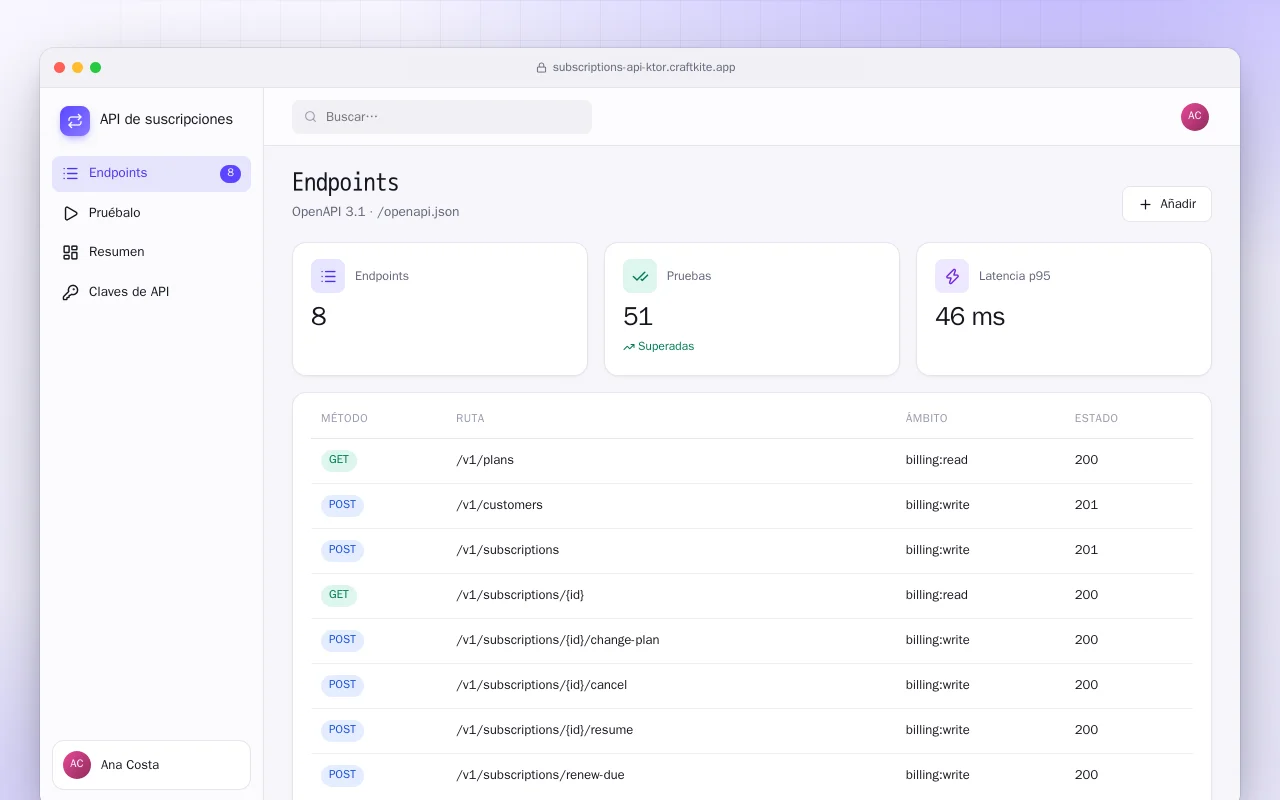Click the /v1/subscriptions/{id}/cancel route
Viewport: 1280px width, 800px height.
pos(542,685)
